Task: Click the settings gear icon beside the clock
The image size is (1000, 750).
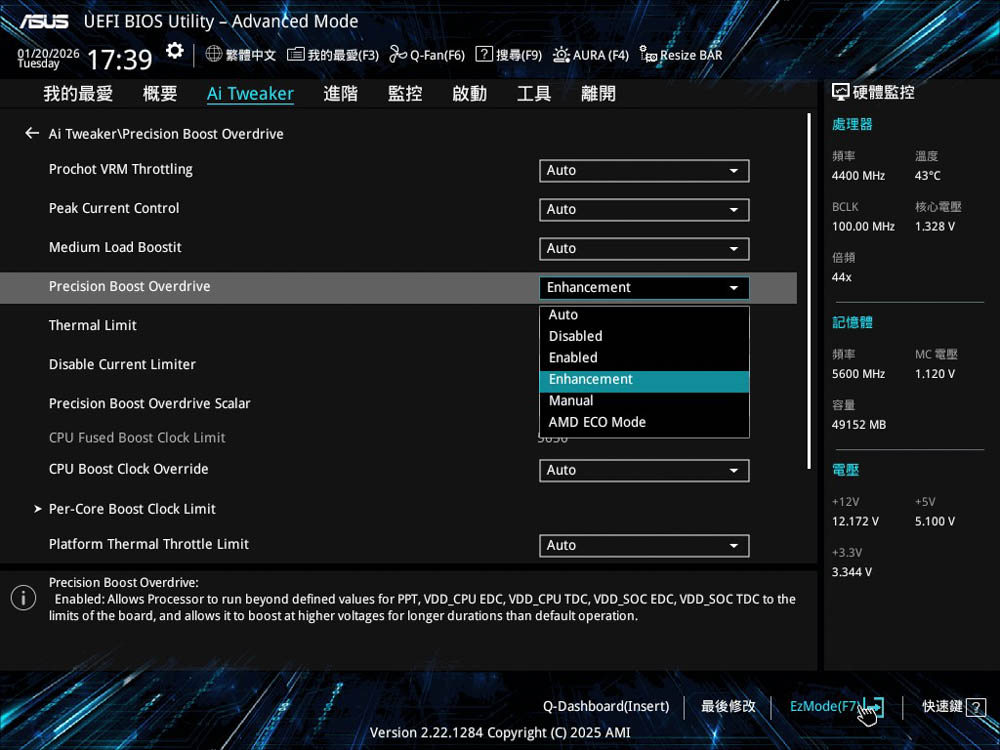Action: tap(175, 51)
